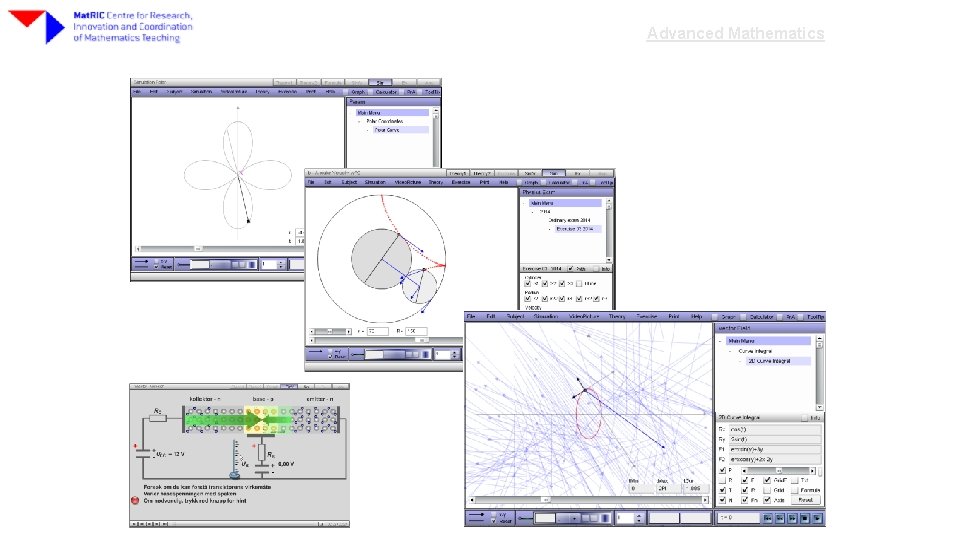The image size is (960, 540).
Task: Click play icon in curve integral window
Action: tap(817, 519)
